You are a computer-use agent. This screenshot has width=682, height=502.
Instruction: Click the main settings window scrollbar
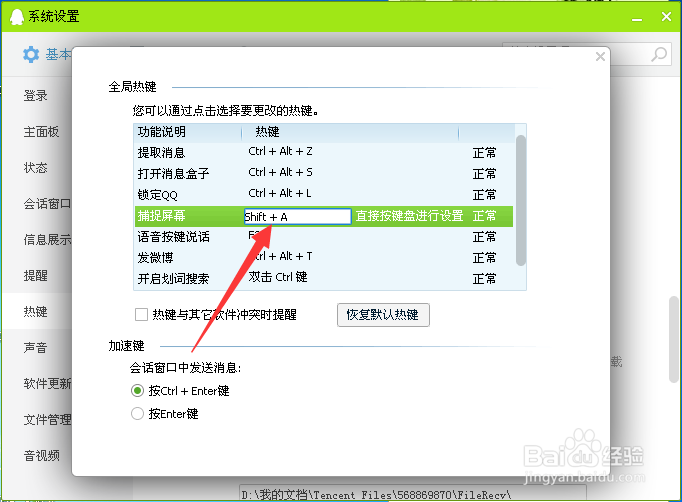674,339
